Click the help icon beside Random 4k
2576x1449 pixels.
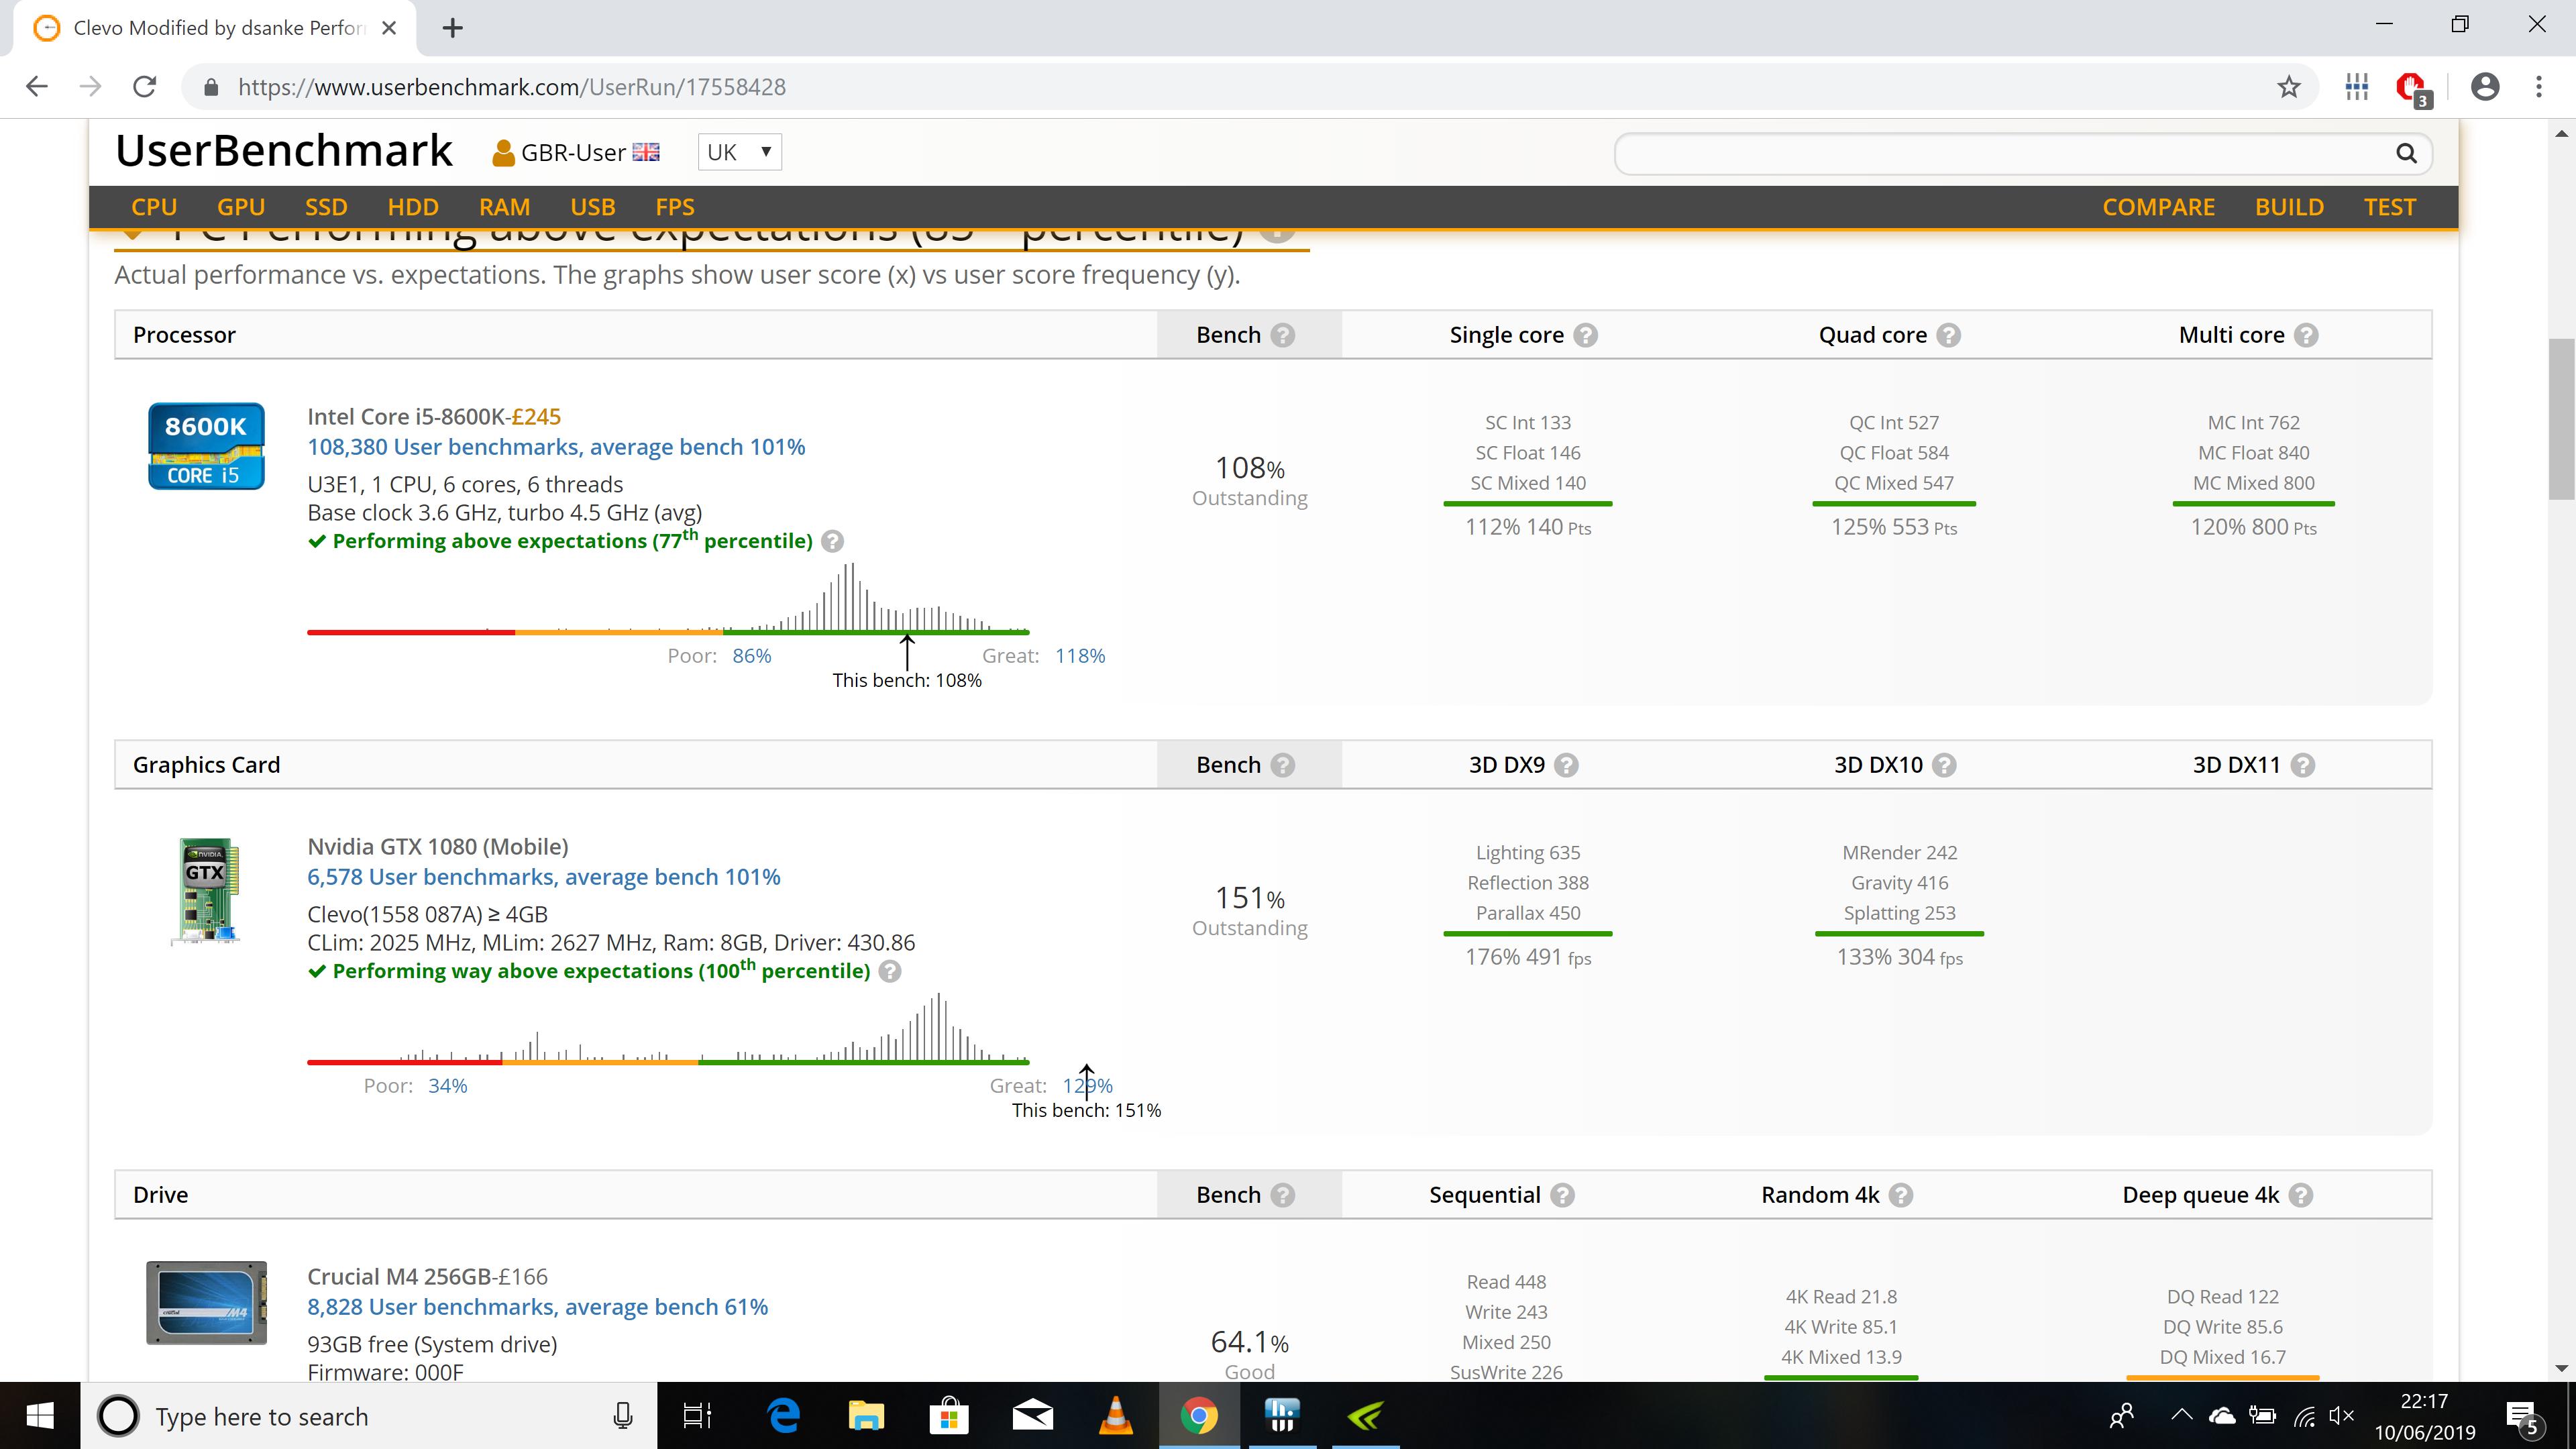coord(1901,1195)
